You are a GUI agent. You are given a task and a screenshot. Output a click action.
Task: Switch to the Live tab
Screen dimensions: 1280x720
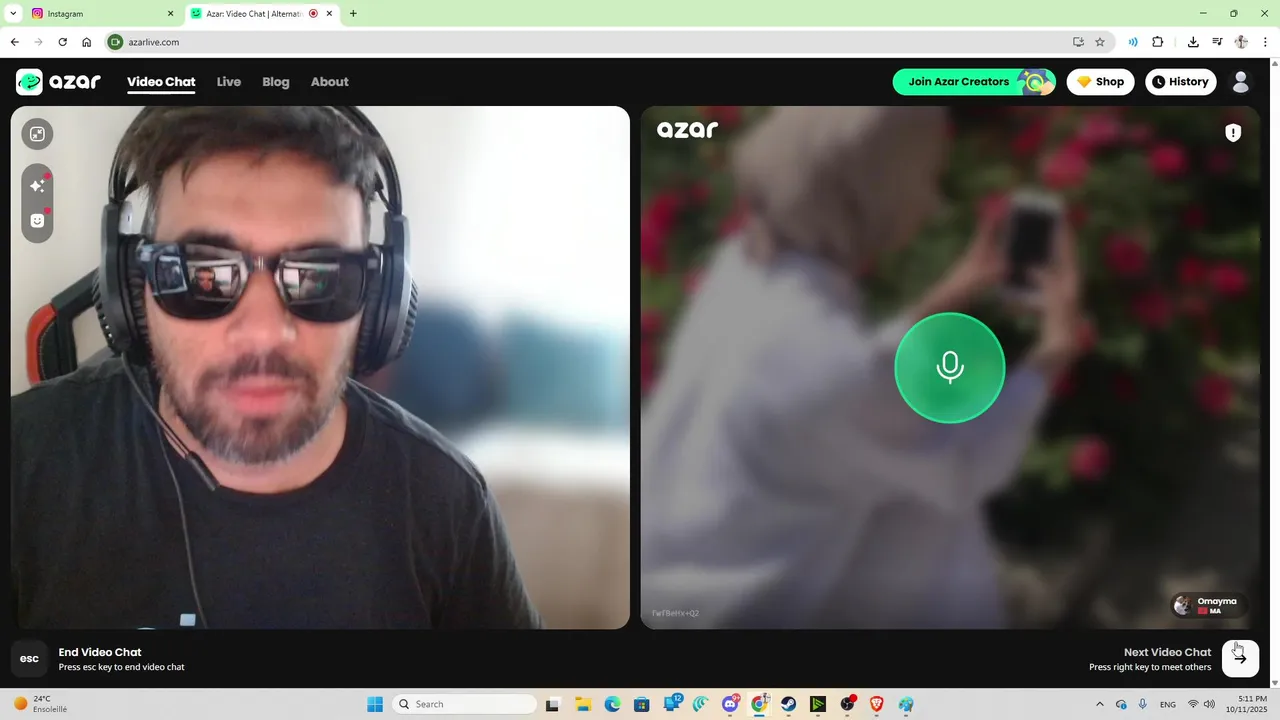[229, 82]
